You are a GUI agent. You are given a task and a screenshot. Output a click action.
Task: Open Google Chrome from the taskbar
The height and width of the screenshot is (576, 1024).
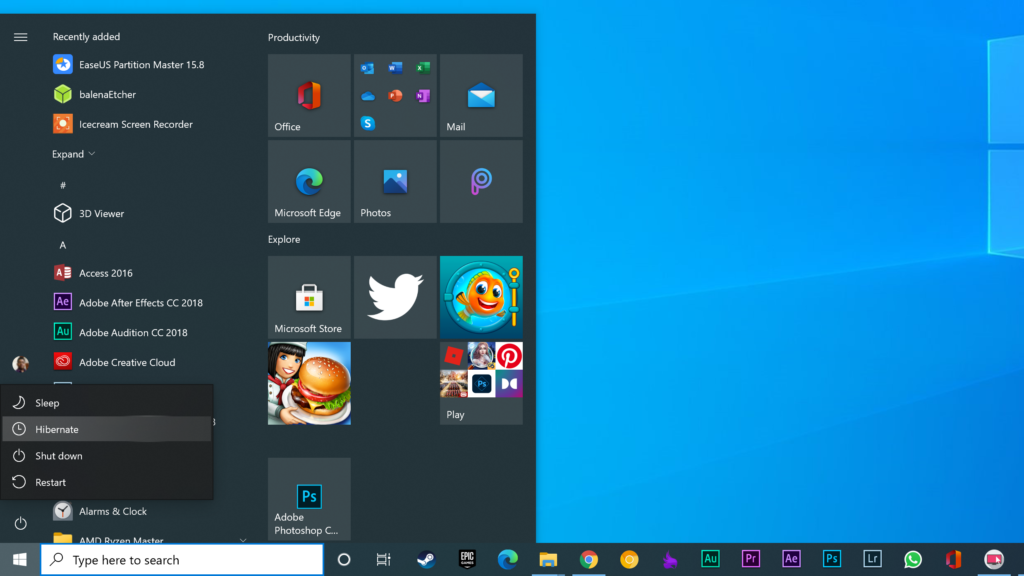588,560
